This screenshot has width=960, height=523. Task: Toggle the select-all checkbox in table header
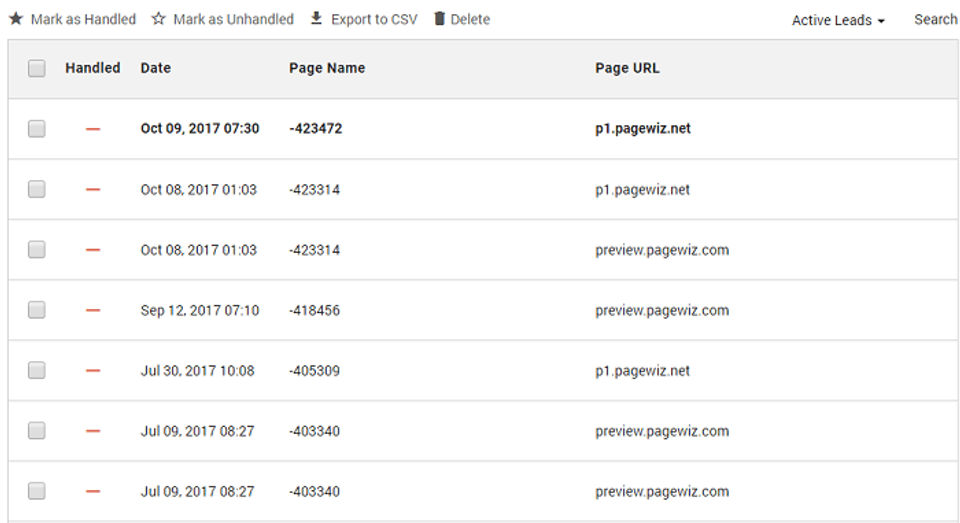click(x=37, y=69)
